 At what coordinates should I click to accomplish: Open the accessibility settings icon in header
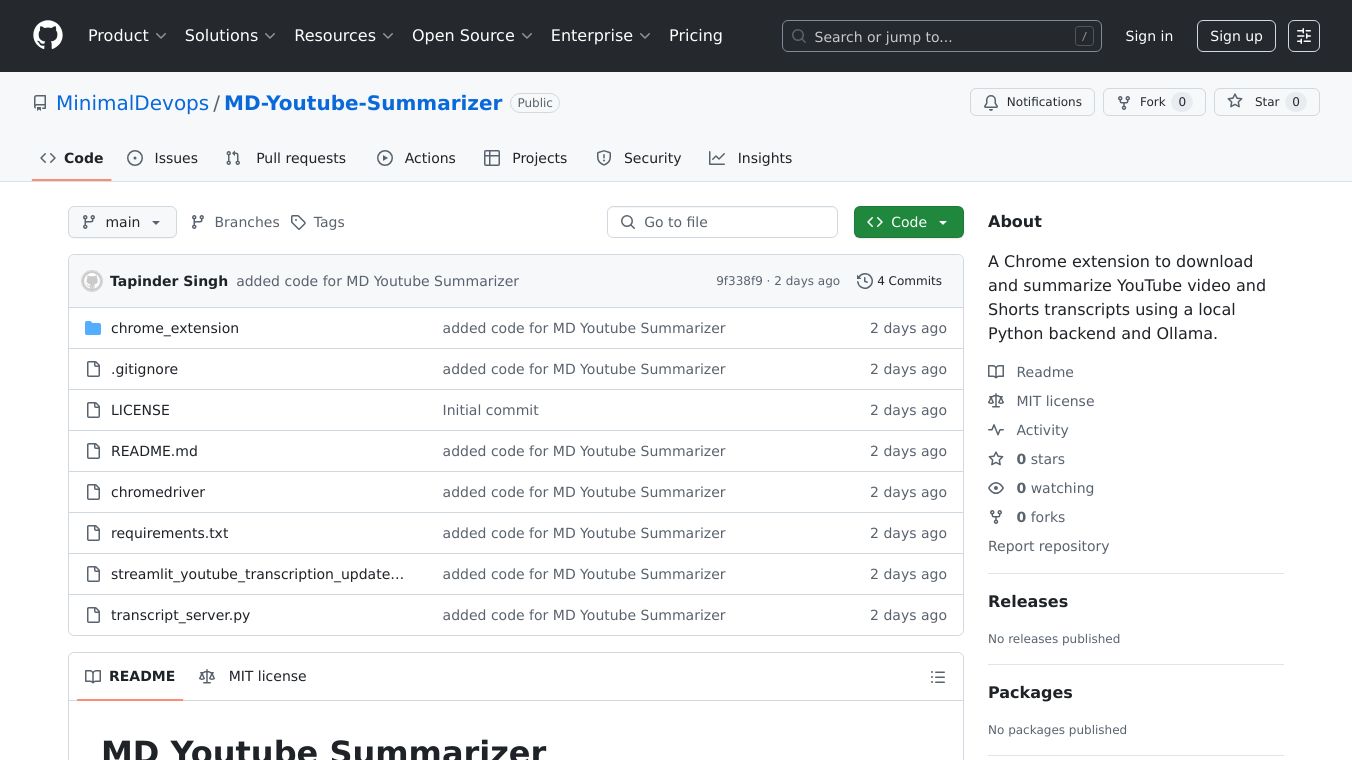(1303, 36)
